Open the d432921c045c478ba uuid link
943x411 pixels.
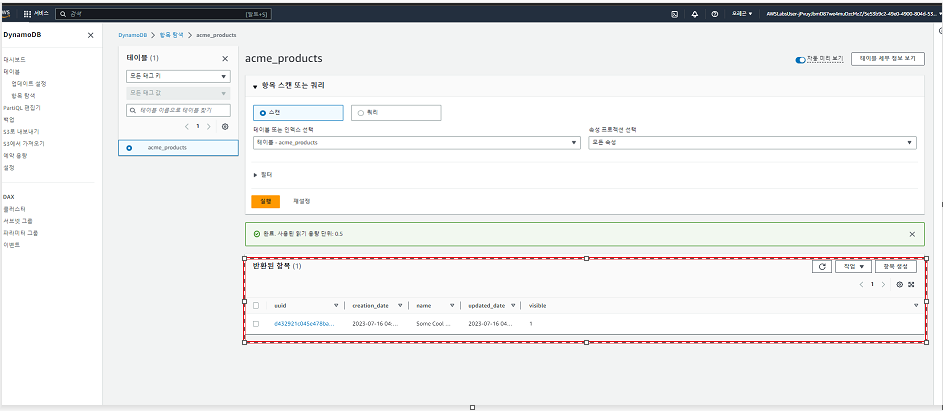tap(304, 324)
